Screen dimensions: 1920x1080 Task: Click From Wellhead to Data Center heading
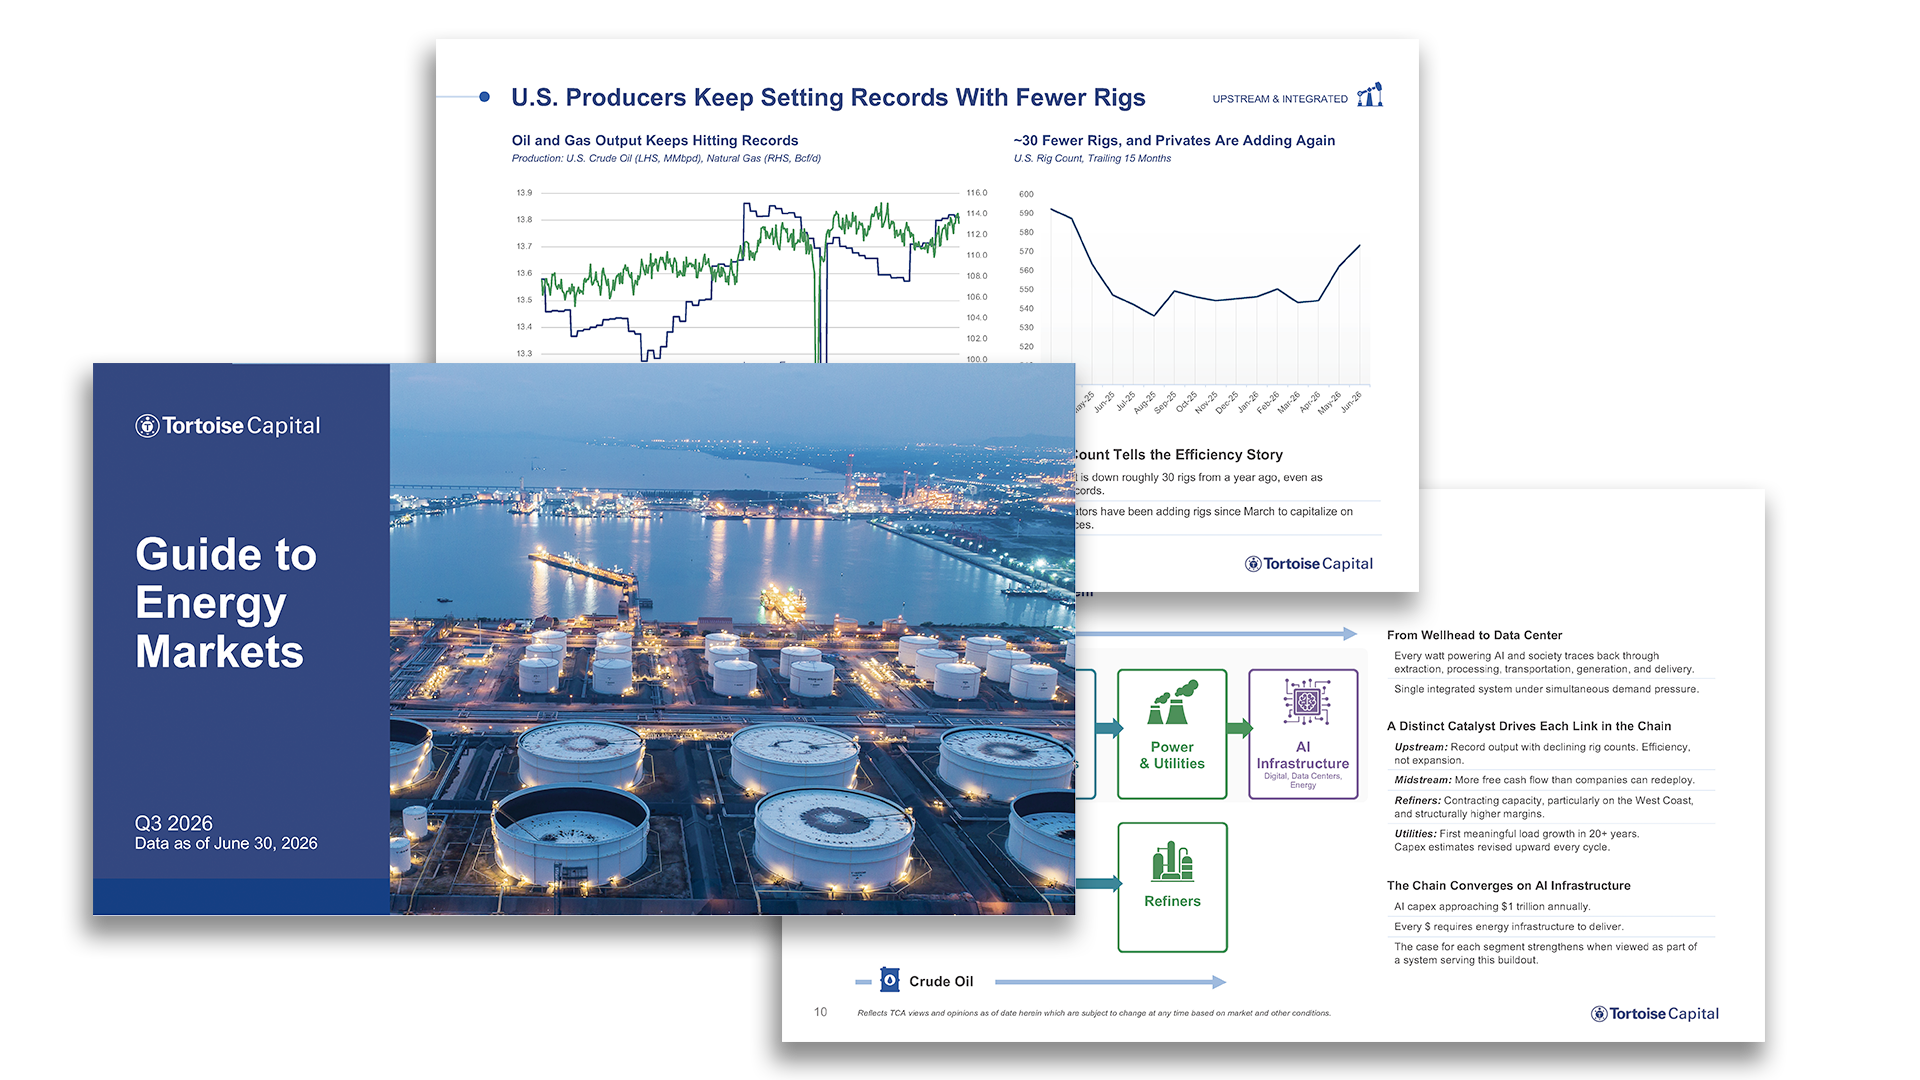tap(1474, 635)
